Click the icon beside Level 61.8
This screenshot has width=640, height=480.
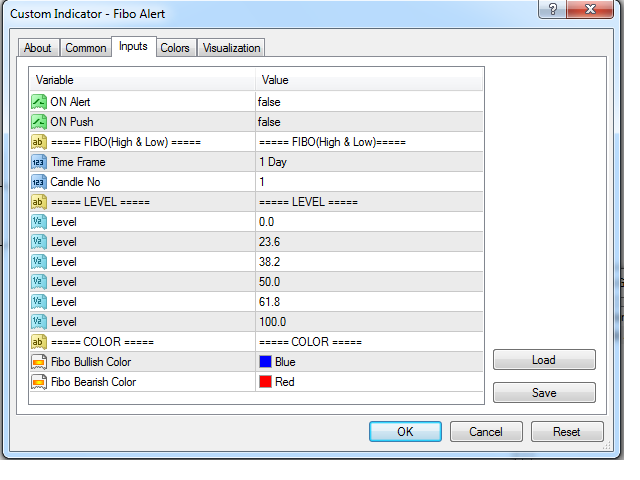tap(39, 302)
